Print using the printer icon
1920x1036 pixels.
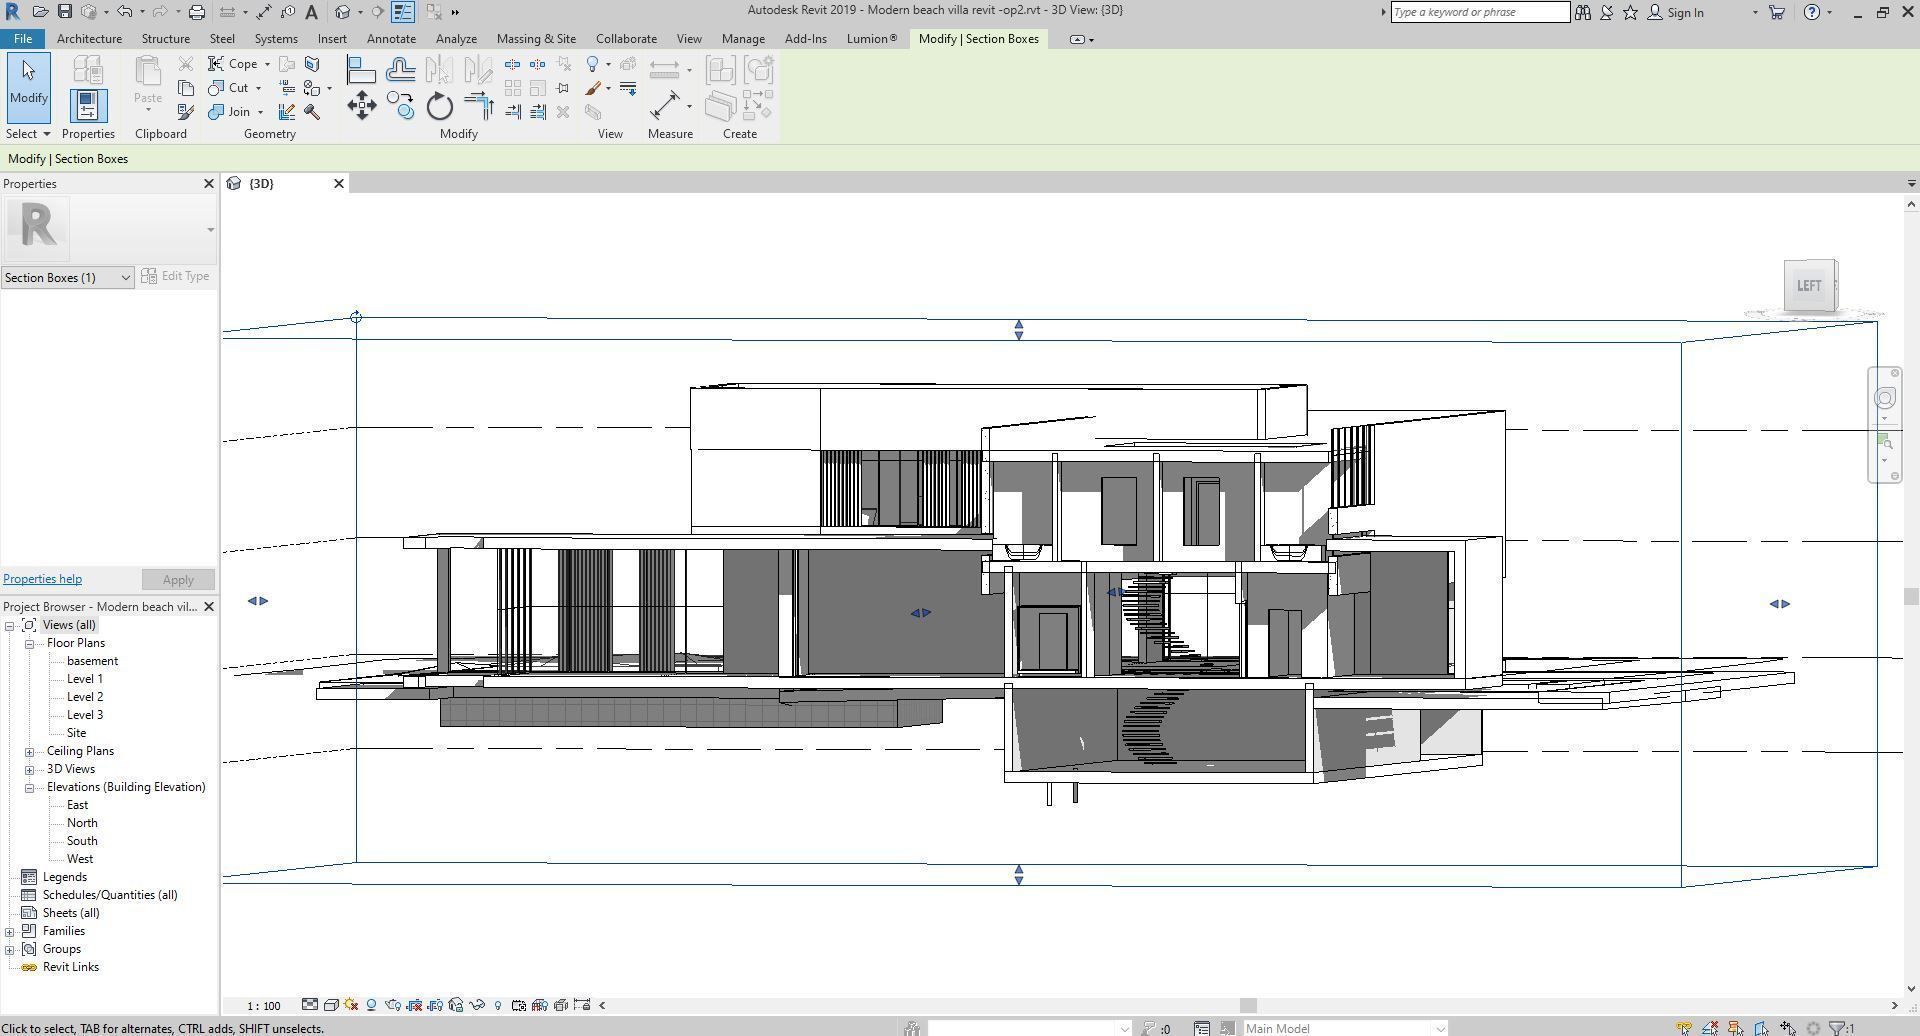point(197,12)
